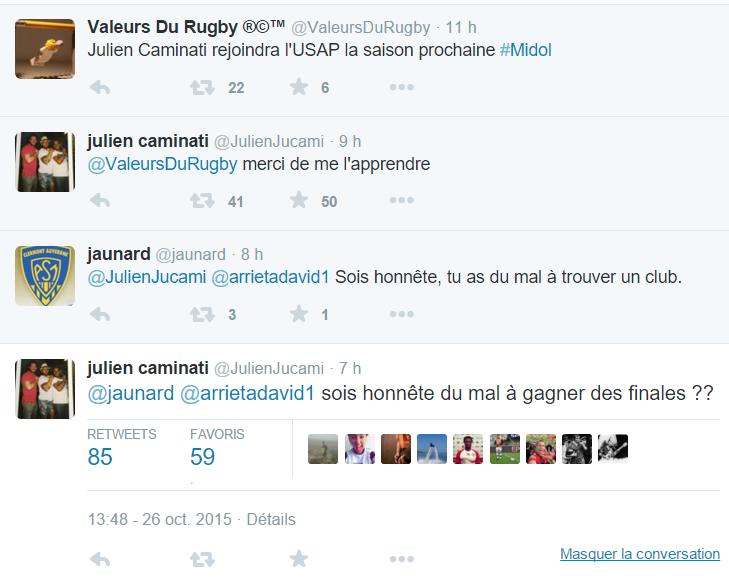Reply to jaunard's tweet
This screenshot has width=729, height=583.
(99, 314)
